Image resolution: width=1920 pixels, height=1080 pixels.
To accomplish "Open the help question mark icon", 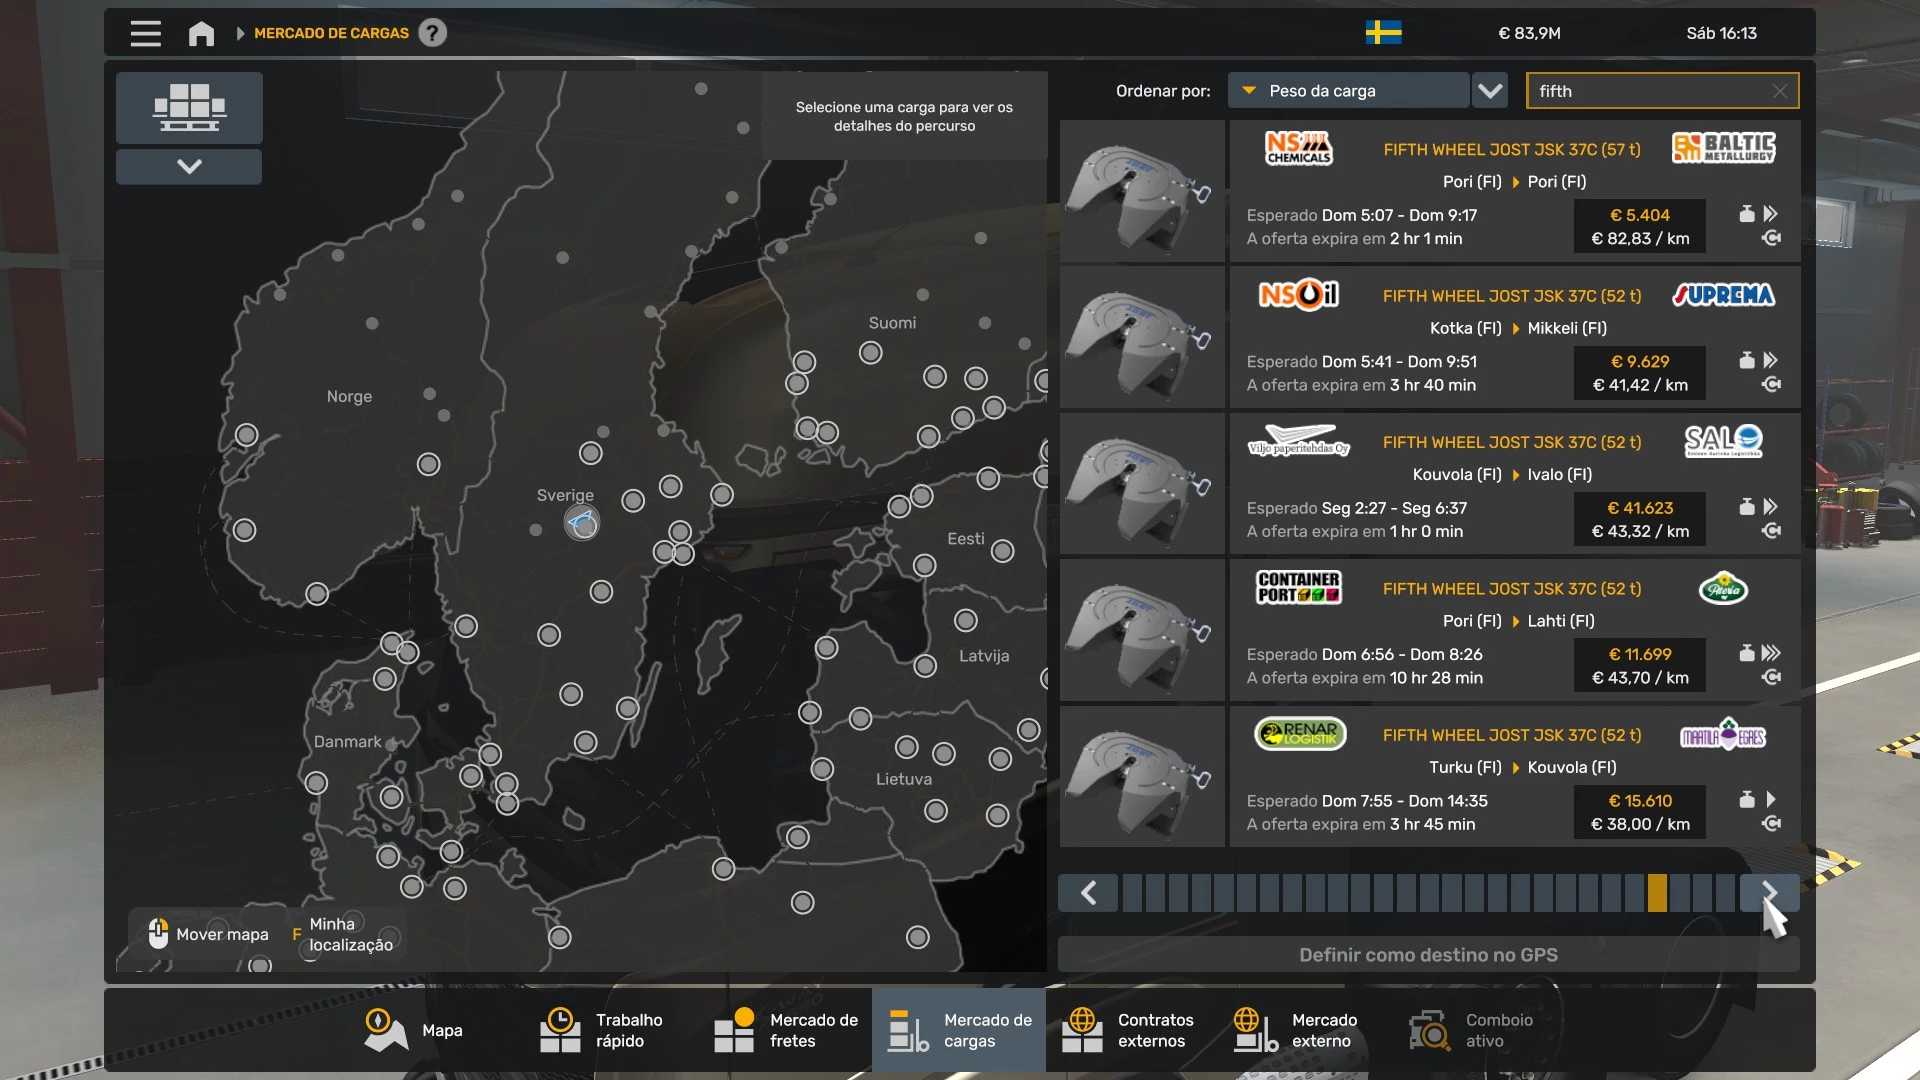I will (432, 33).
